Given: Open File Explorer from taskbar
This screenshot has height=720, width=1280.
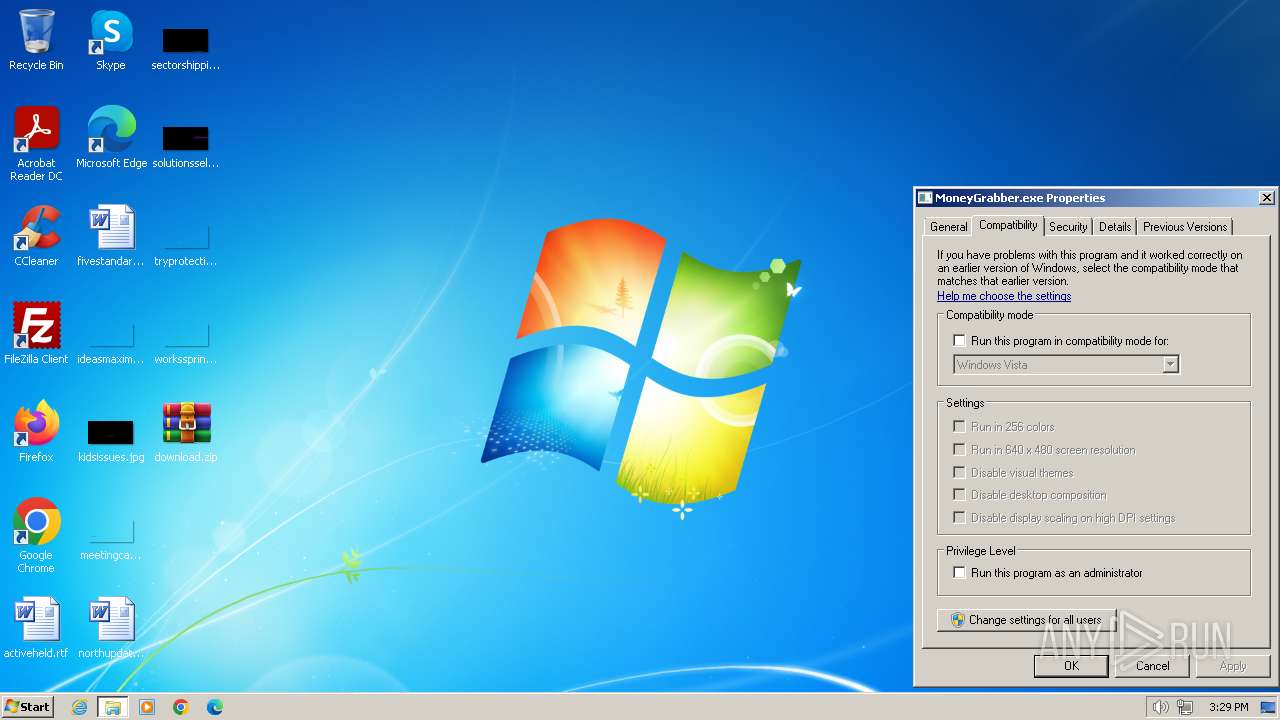Looking at the screenshot, I should tap(113, 707).
